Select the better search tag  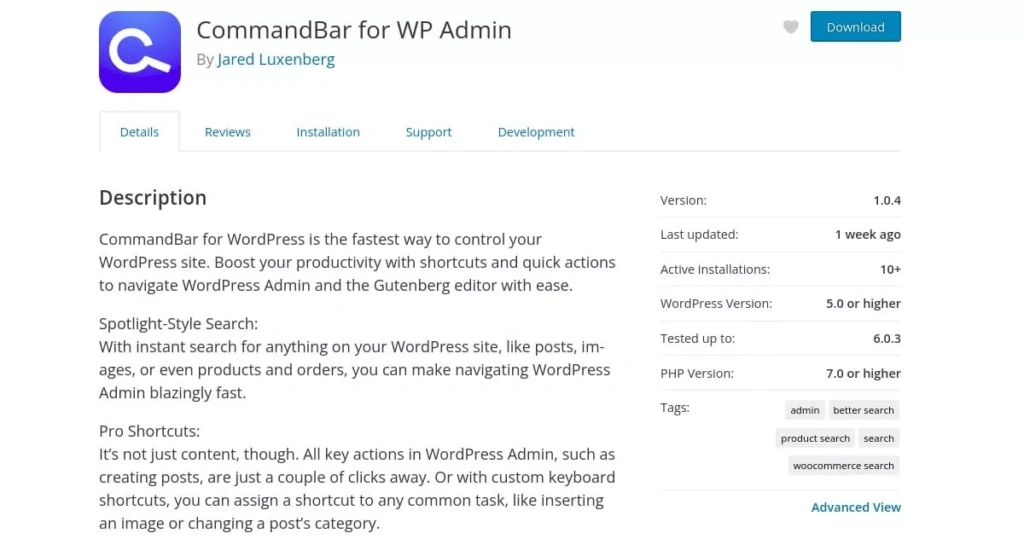pyautogui.click(x=863, y=410)
